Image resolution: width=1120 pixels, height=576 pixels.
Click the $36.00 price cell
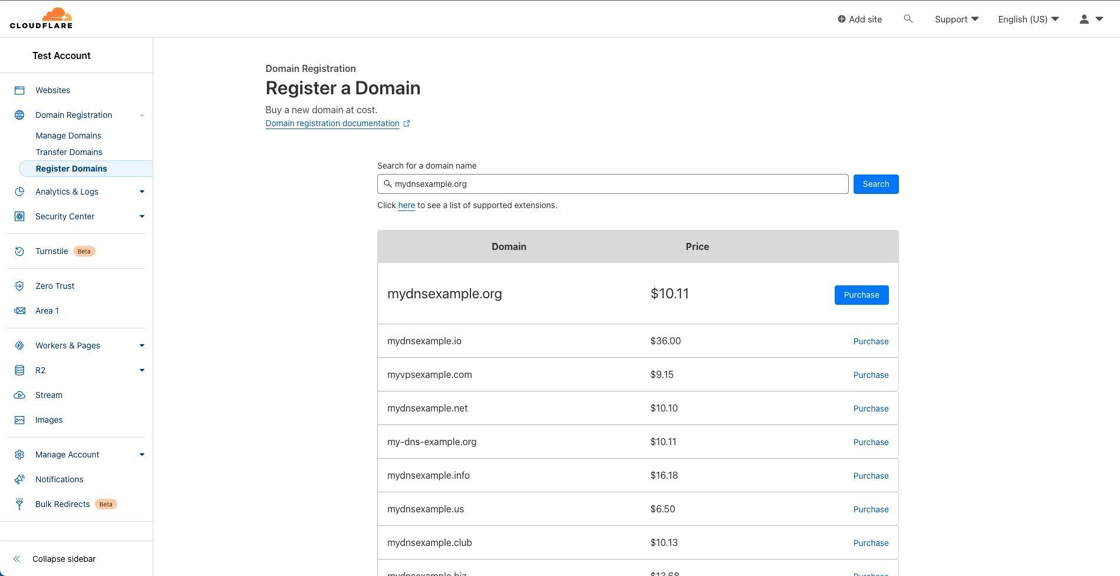[x=666, y=342]
